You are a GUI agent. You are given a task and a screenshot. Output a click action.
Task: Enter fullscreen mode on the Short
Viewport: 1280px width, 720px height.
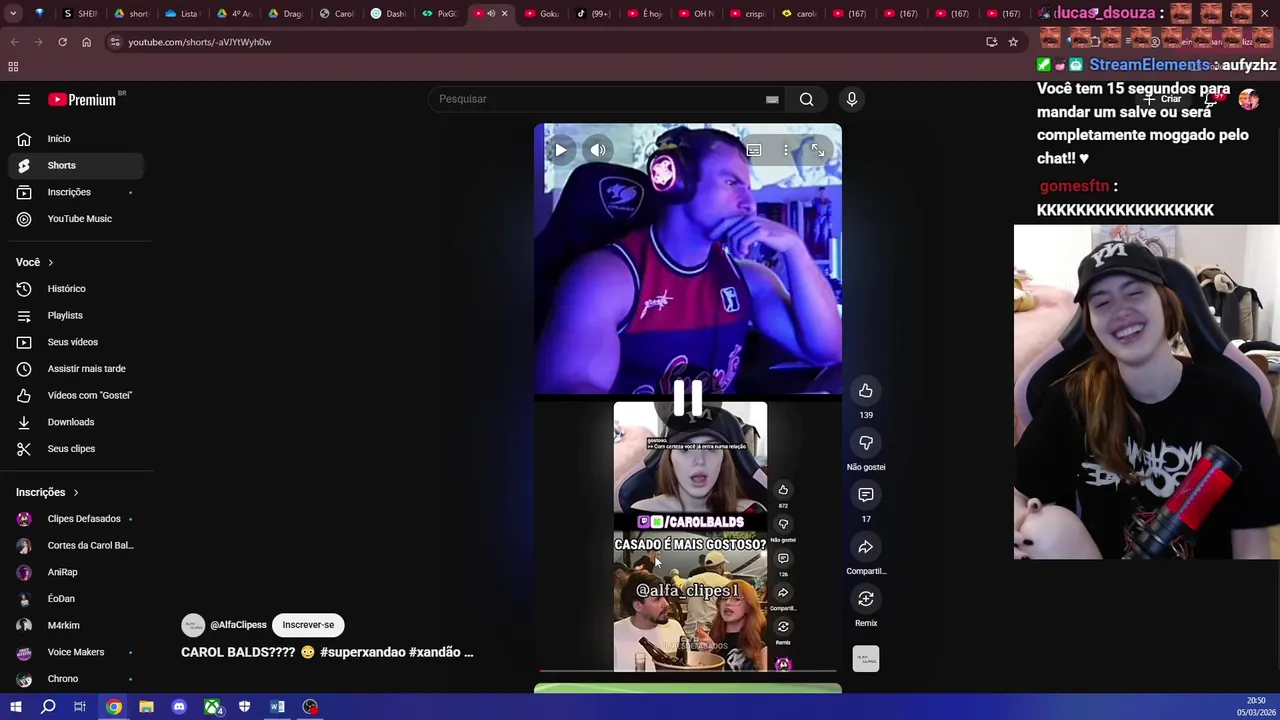[x=818, y=150]
